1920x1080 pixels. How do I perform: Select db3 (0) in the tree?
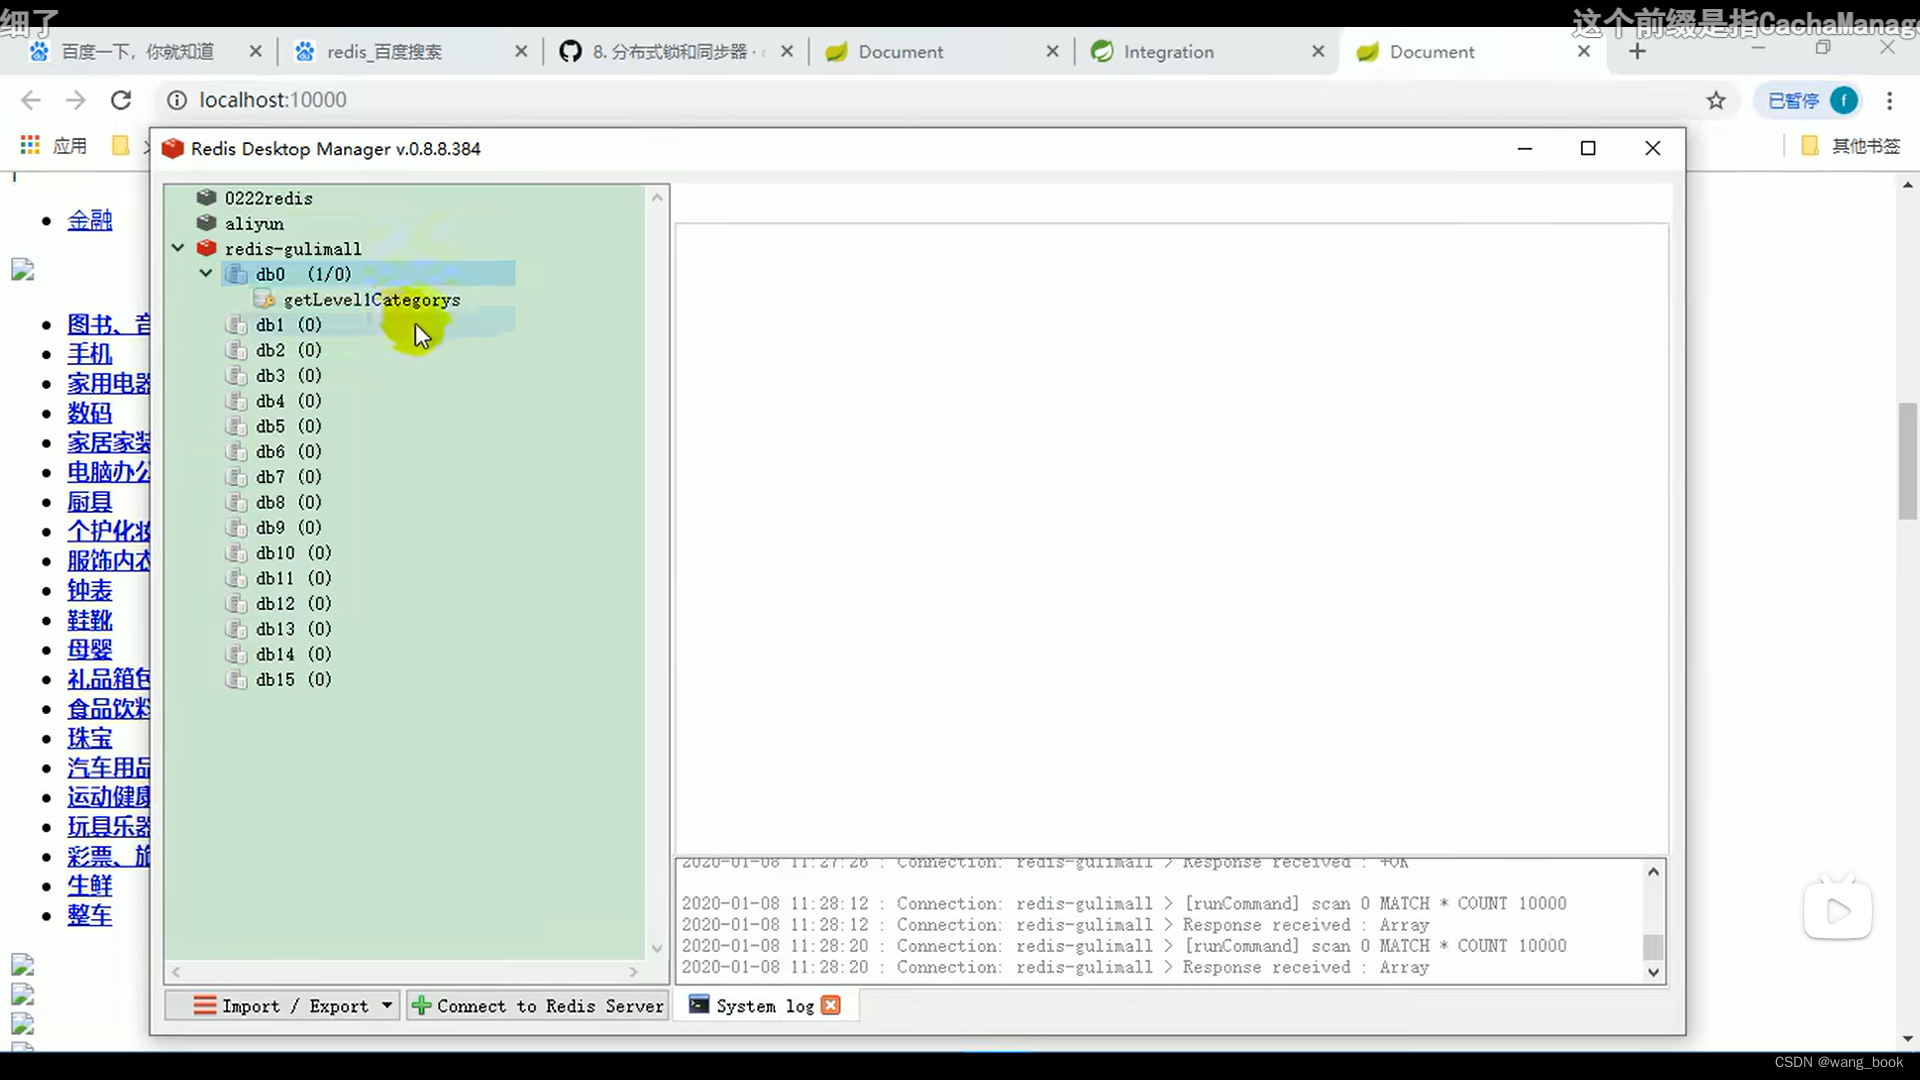pos(288,375)
